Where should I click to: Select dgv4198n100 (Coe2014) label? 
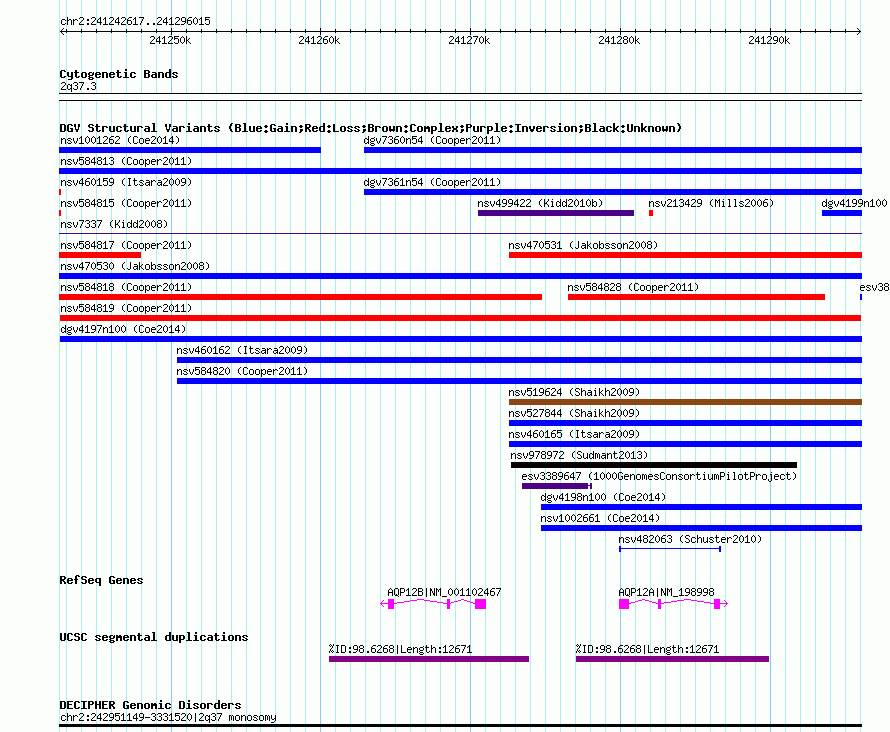tap(603, 497)
